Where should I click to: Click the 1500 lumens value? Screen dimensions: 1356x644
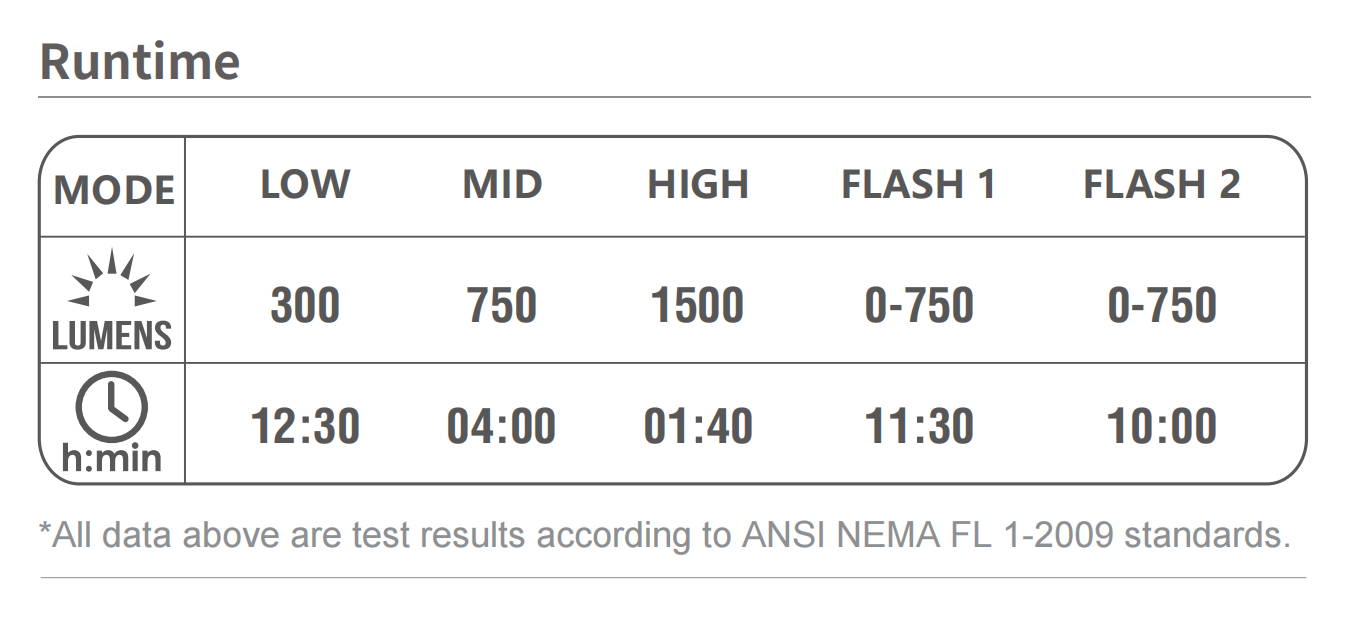pyautogui.click(x=697, y=305)
